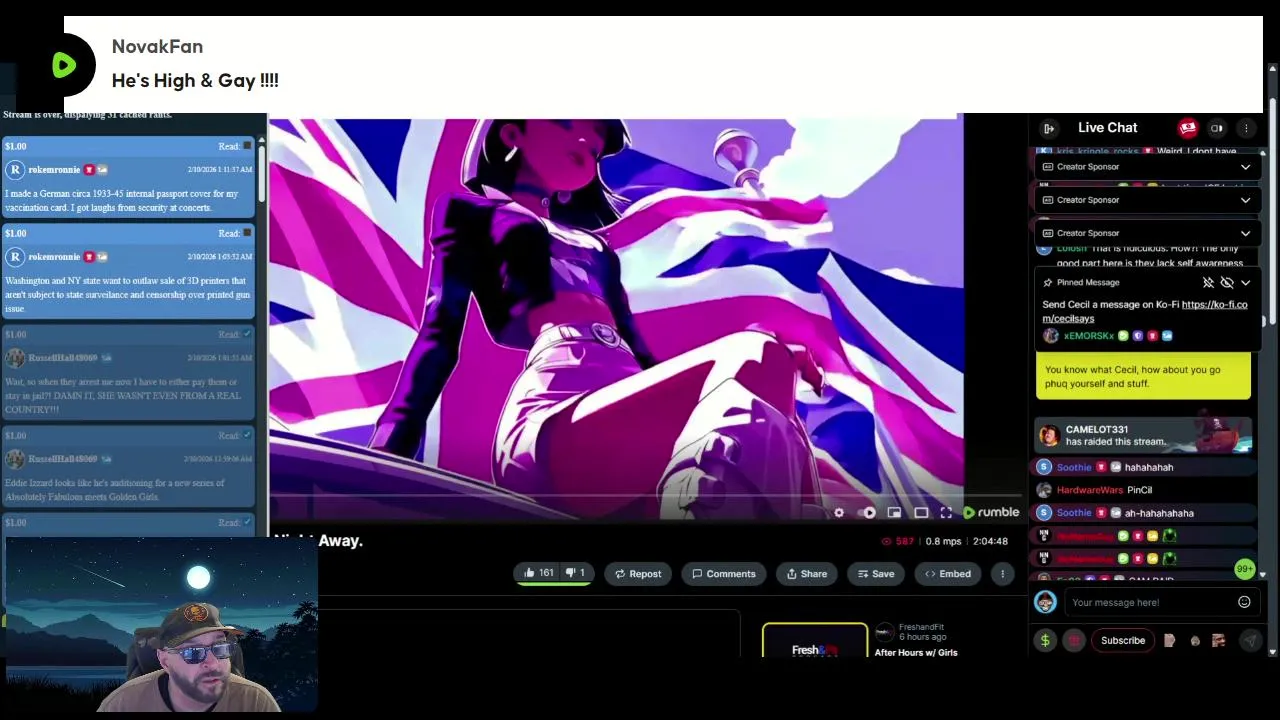This screenshot has width=1280, height=720.
Task: Expand the first Creator Sponsor banner
Action: pyautogui.click(x=1245, y=167)
